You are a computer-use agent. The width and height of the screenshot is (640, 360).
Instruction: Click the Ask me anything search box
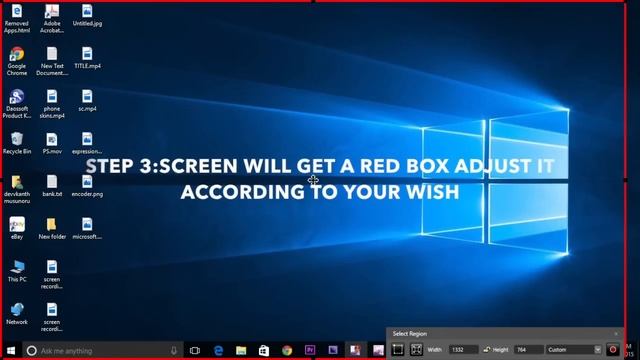coord(103,351)
